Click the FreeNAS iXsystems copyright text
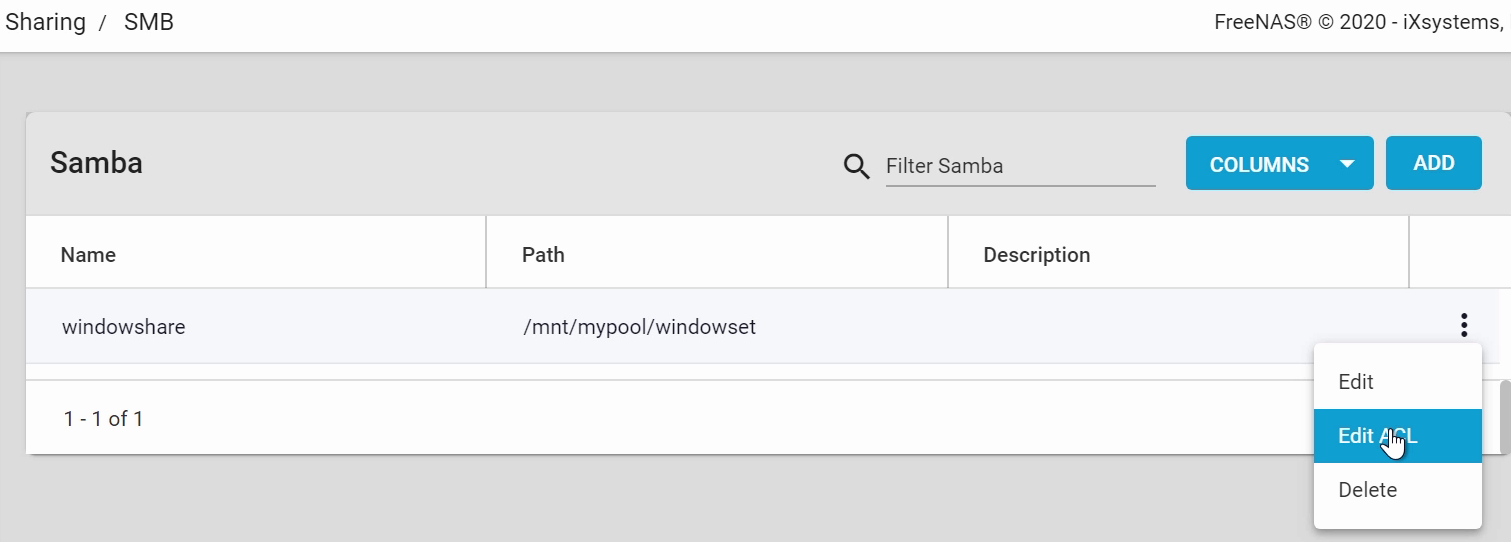 1359,22
